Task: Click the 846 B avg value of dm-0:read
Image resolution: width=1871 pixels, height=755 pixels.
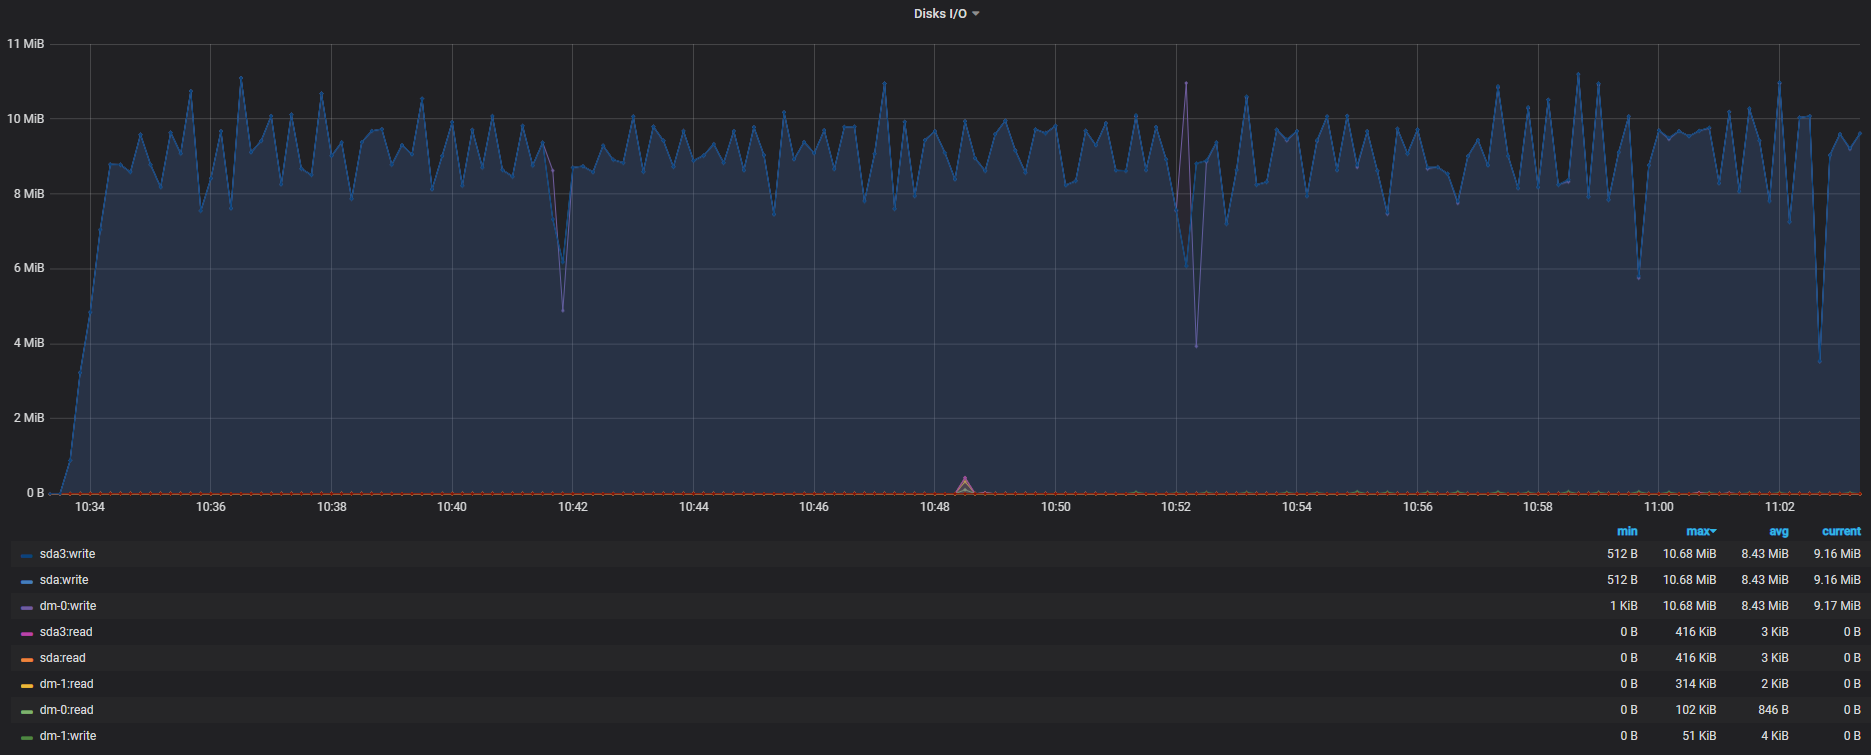Action: click(1774, 710)
